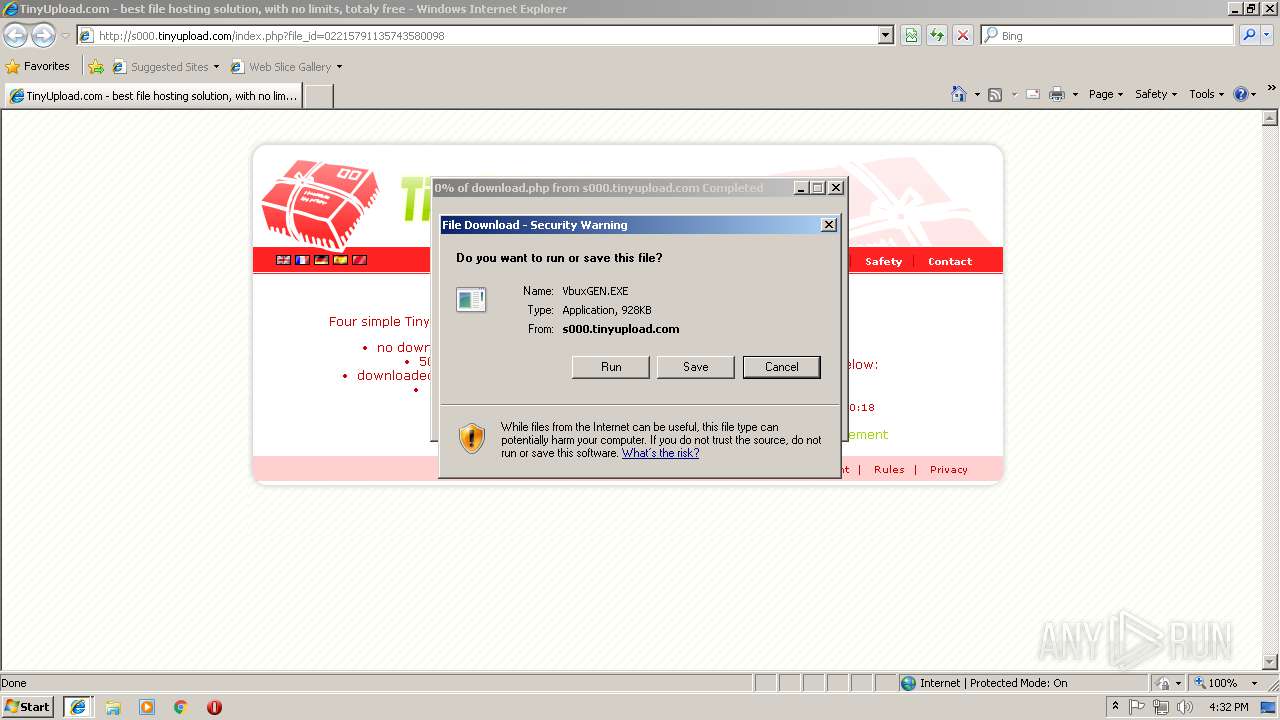The width and height of the screenshot is (1280, 720).
Task: Expand the Home button dropdown arrow
Action: [977, 94]
